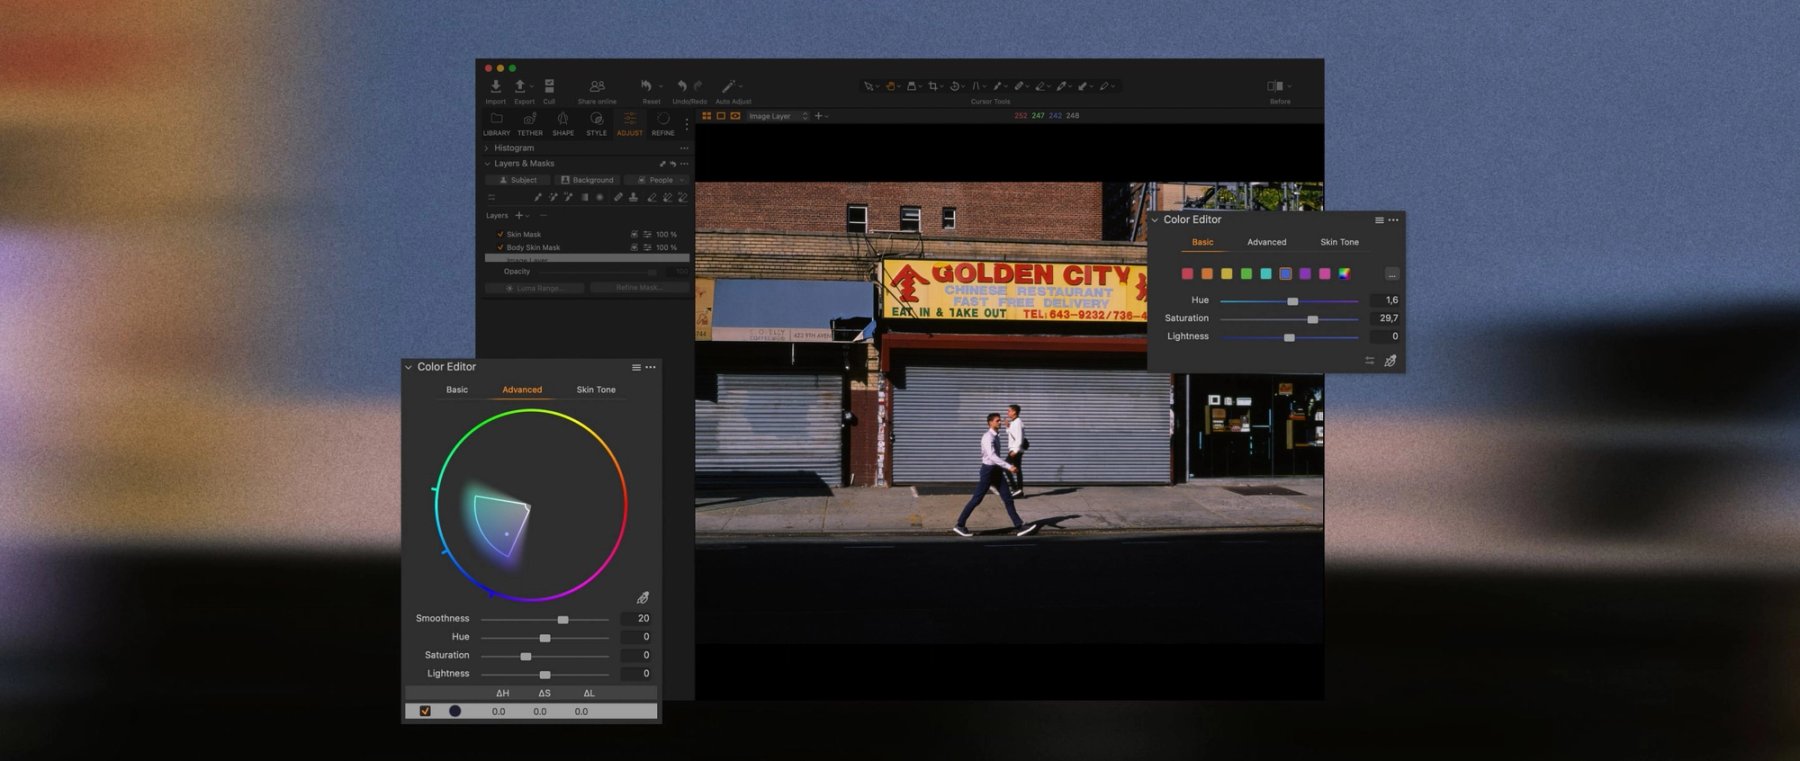
Task: Open the SHAPE tool tab
Action: [563, 124]
